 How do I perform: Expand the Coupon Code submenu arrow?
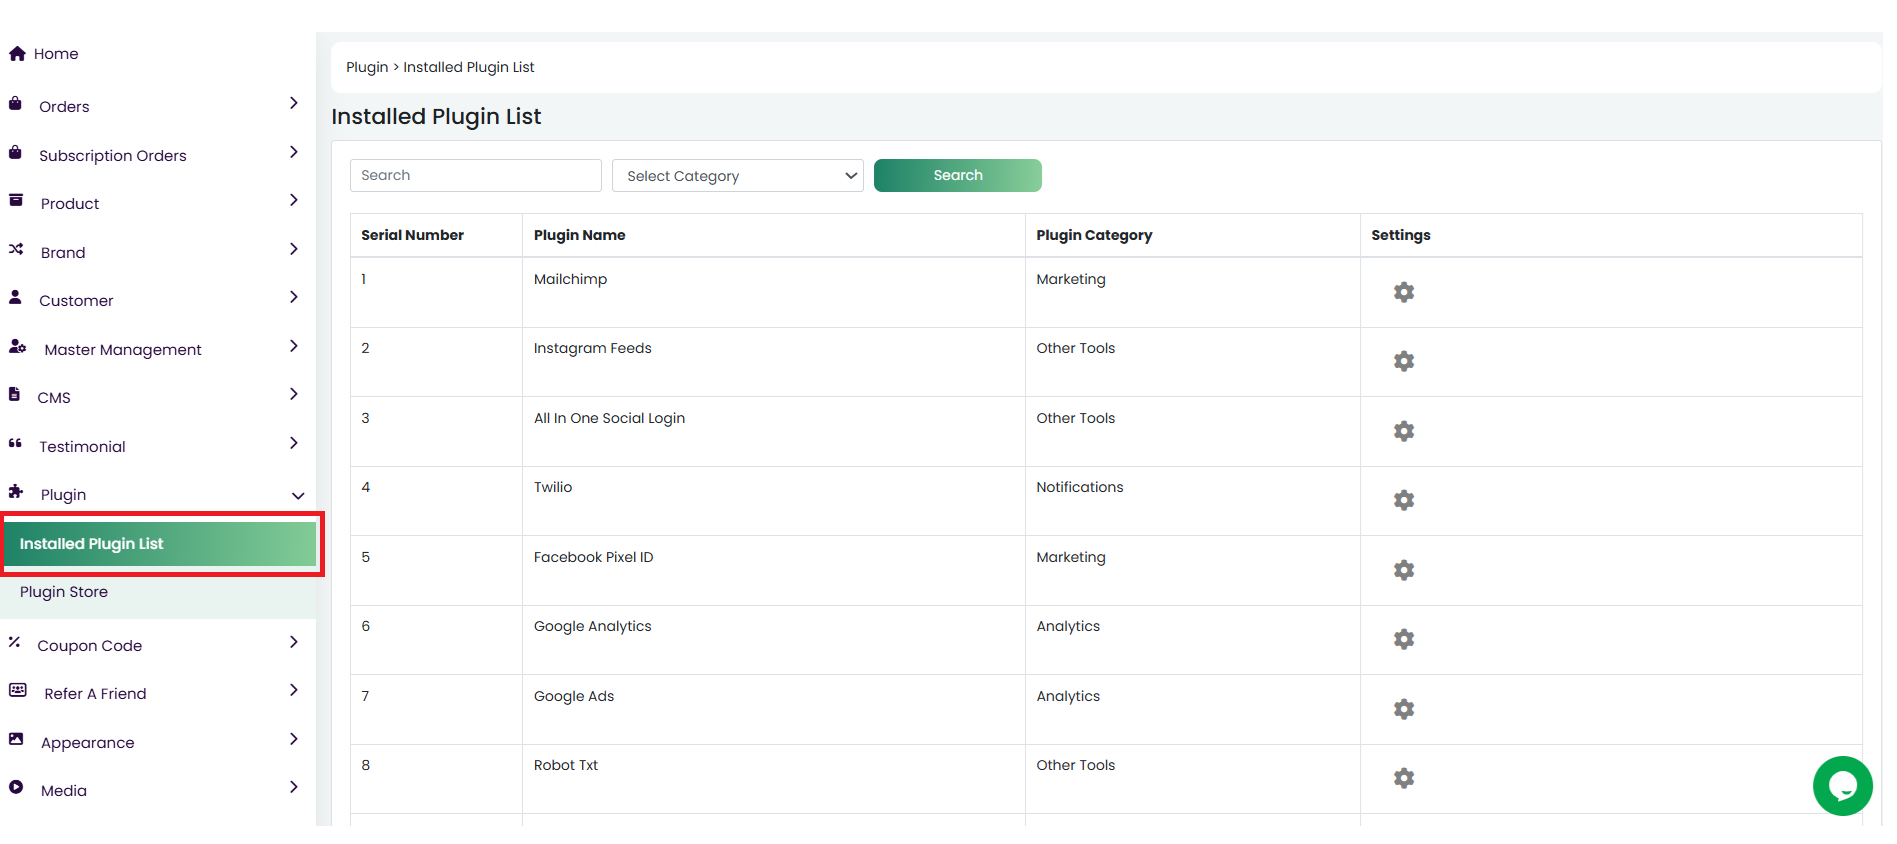click(x=293, y=643)
